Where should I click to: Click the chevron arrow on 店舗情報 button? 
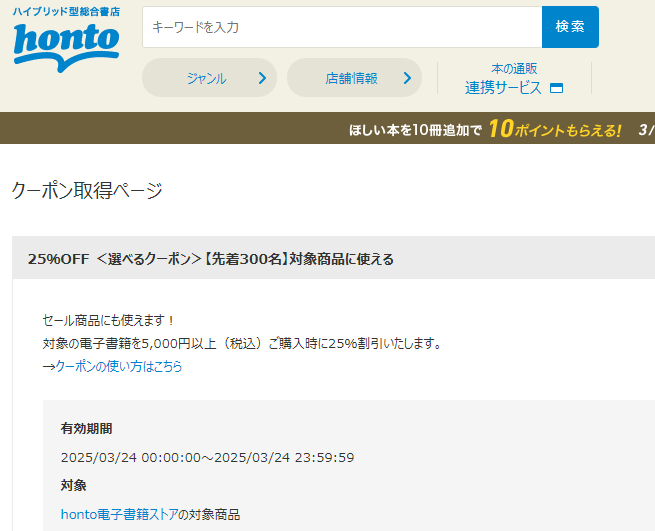coord(407,78)
